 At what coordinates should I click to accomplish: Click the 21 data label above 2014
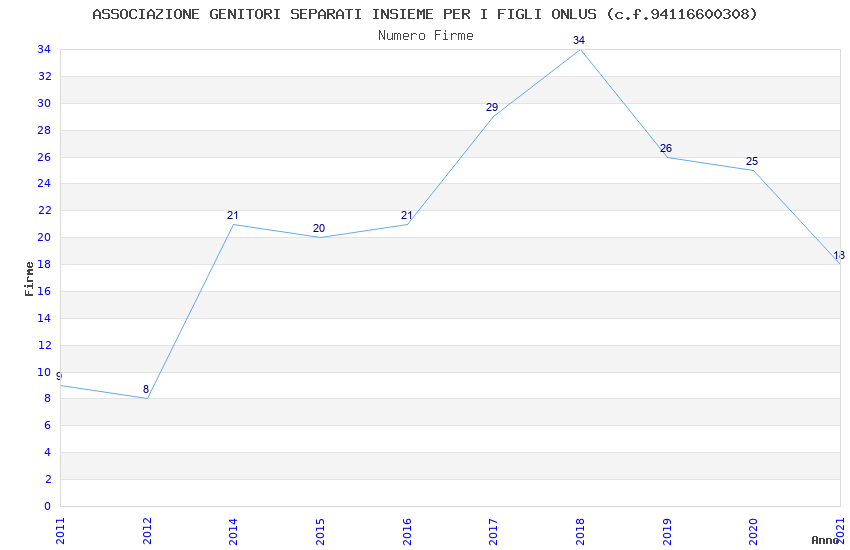pos(233,215)
